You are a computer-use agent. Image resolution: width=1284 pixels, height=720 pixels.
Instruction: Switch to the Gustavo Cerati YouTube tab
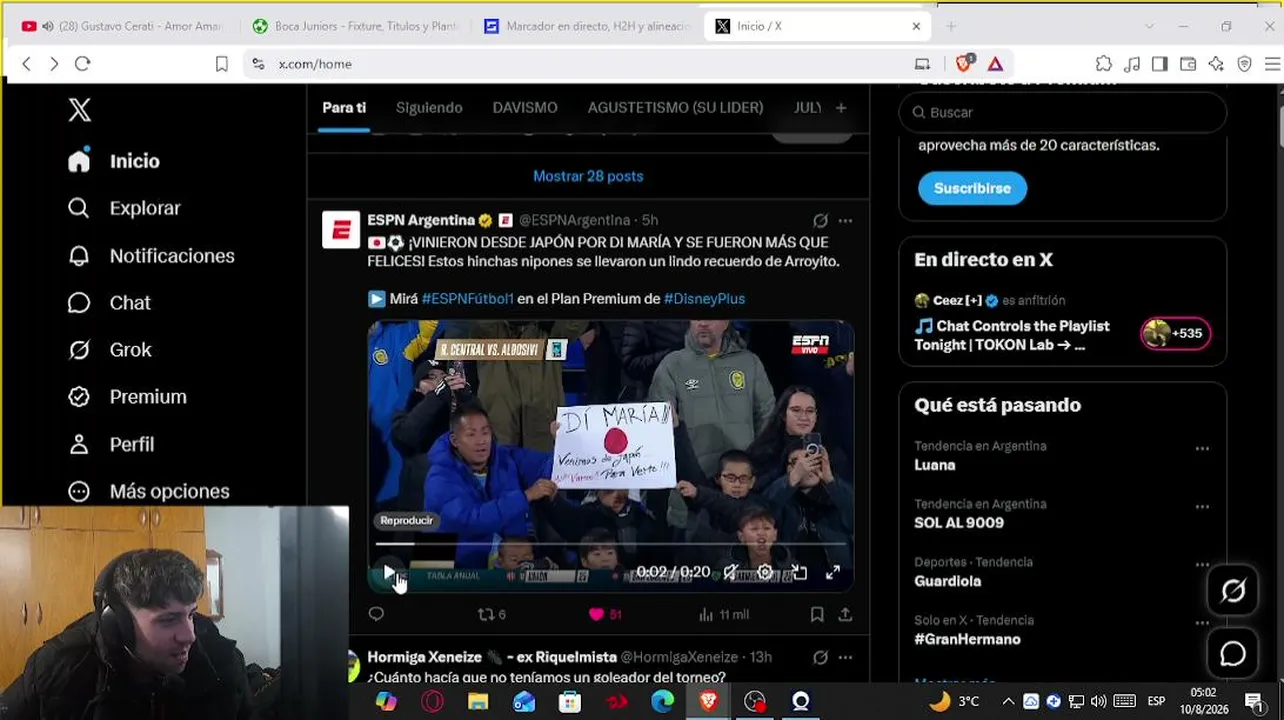(x=122, y=26)
